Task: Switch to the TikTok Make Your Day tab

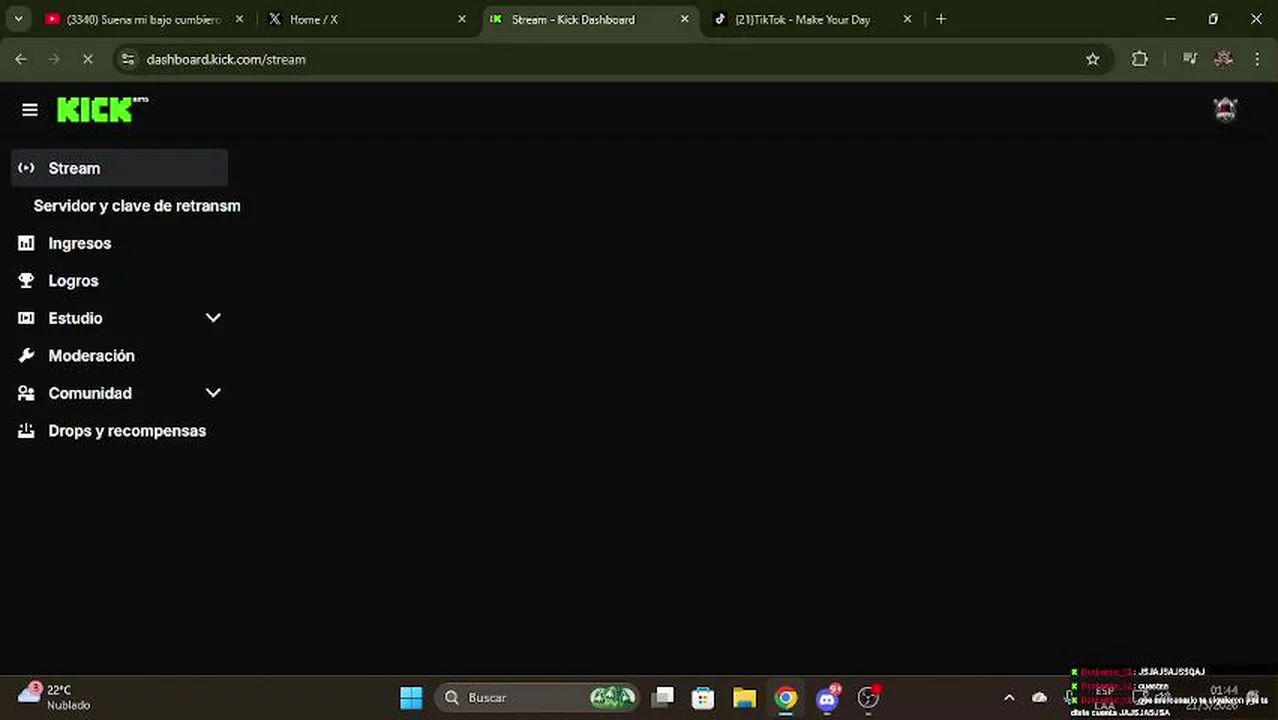Action: (x=813, y=19)
